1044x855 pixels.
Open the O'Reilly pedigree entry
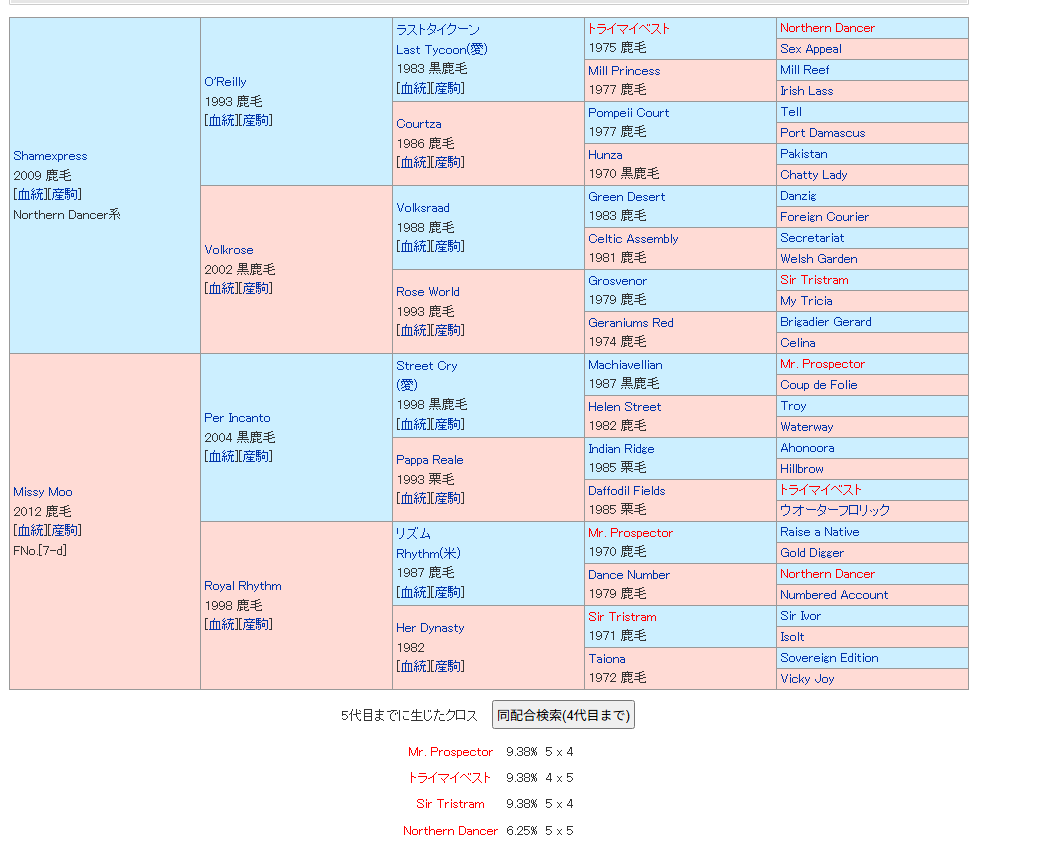coord(225,82)
